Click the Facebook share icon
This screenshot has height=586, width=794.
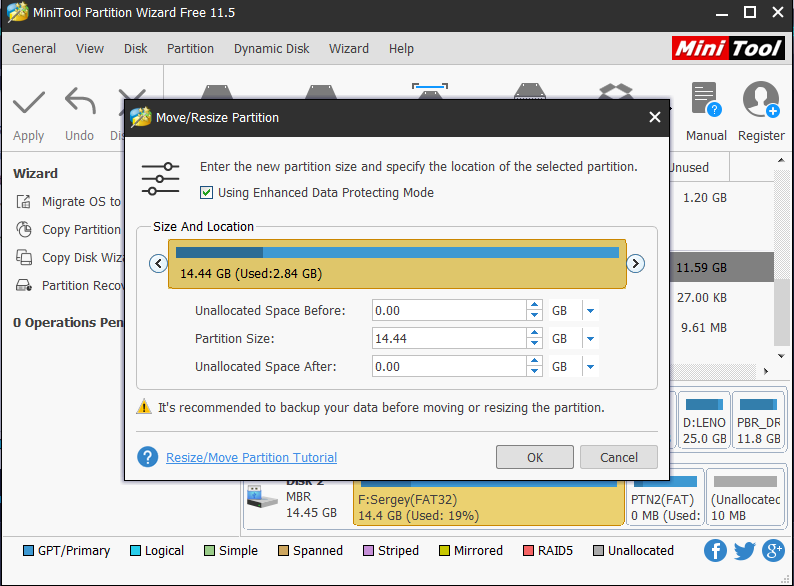[x=715, y=551]
